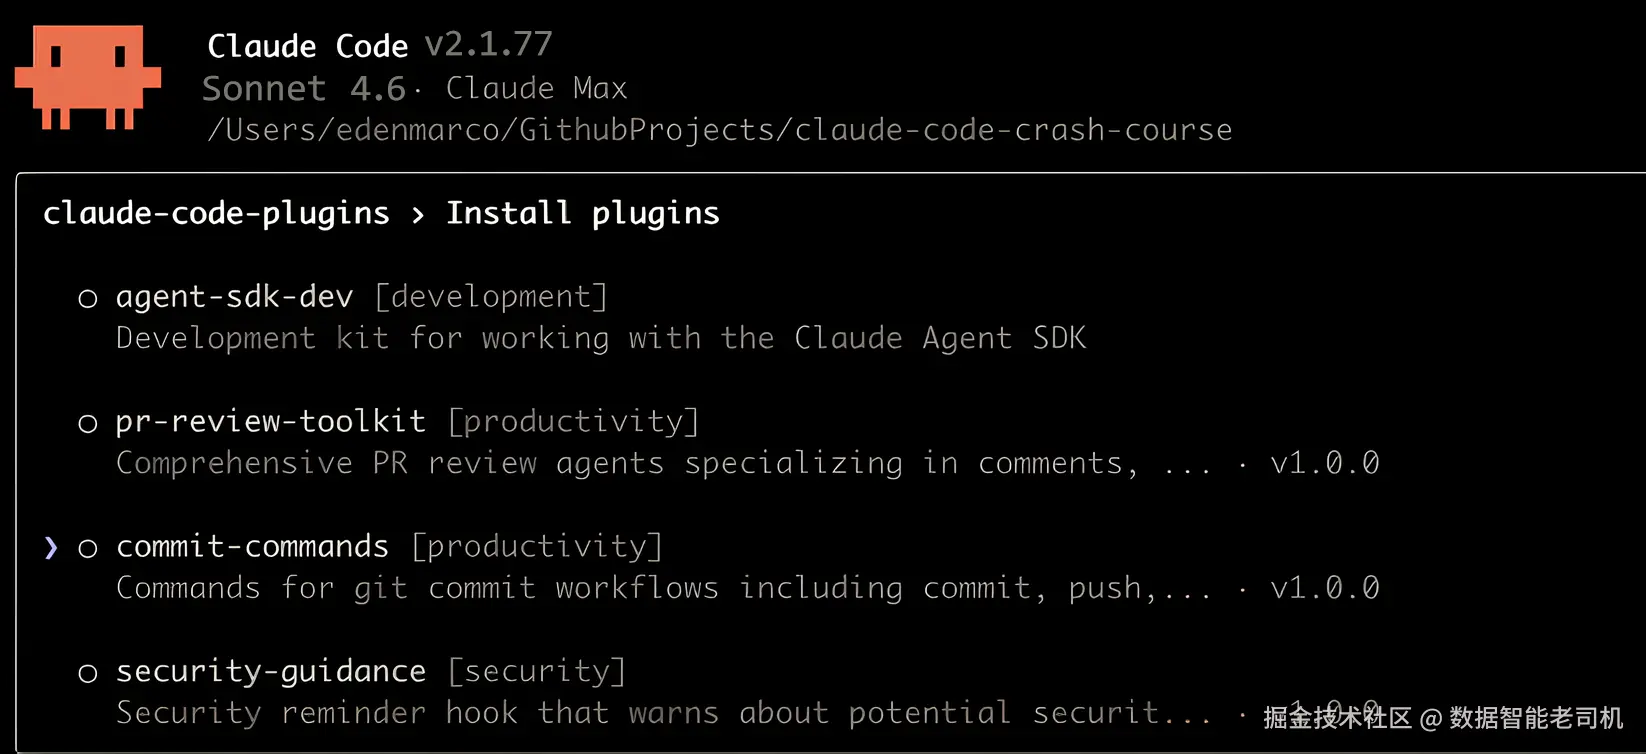Select the agent-sdk-dev plugin name
Screen dimensions: 1646x754
tap(234, 297)
